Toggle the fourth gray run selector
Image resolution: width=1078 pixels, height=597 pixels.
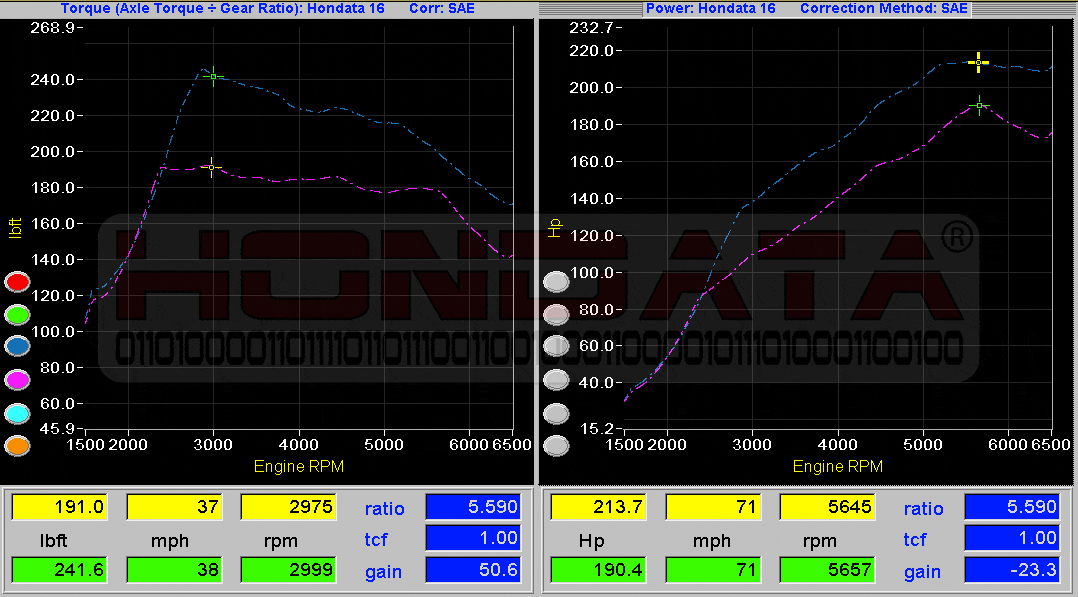pyautogui.click(x=556, y=379)
